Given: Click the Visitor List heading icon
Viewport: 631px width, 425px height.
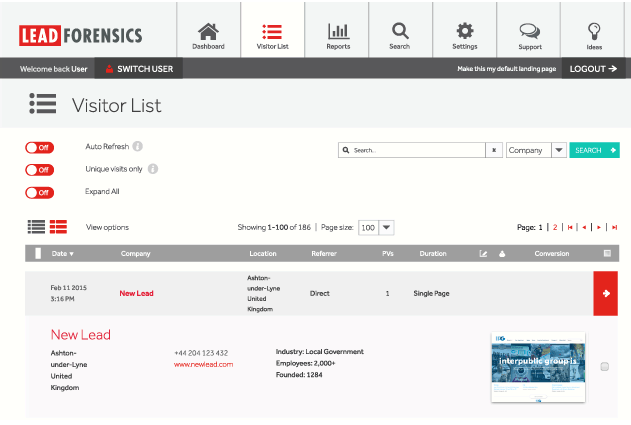Looking at the screenshot, I should pyautogui.click(x=43, y=103).
